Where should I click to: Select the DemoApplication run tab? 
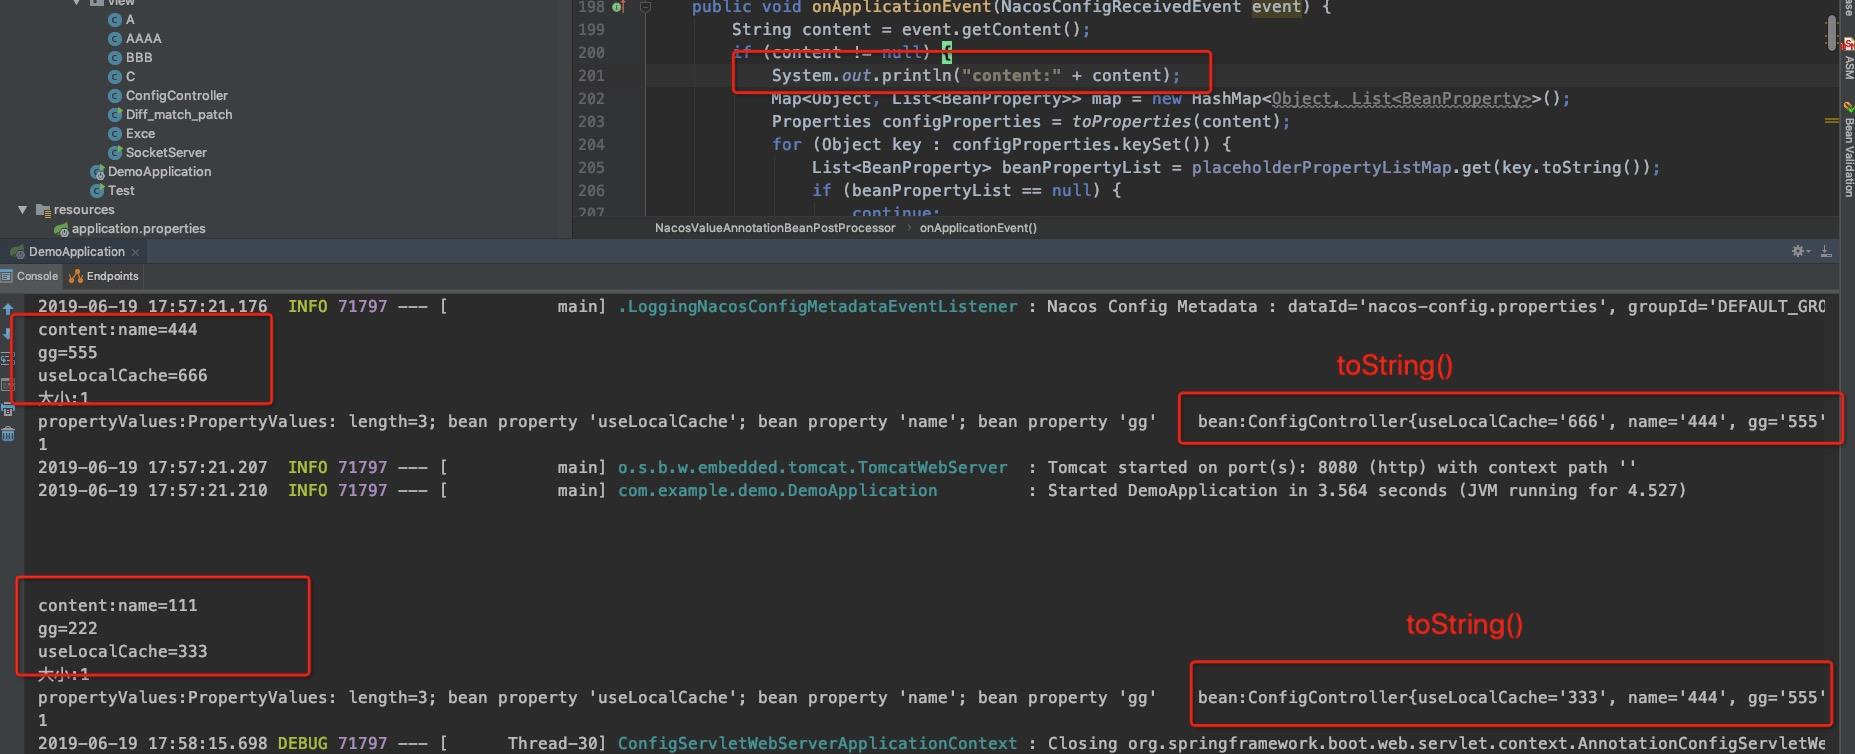[x=77, y=252]
